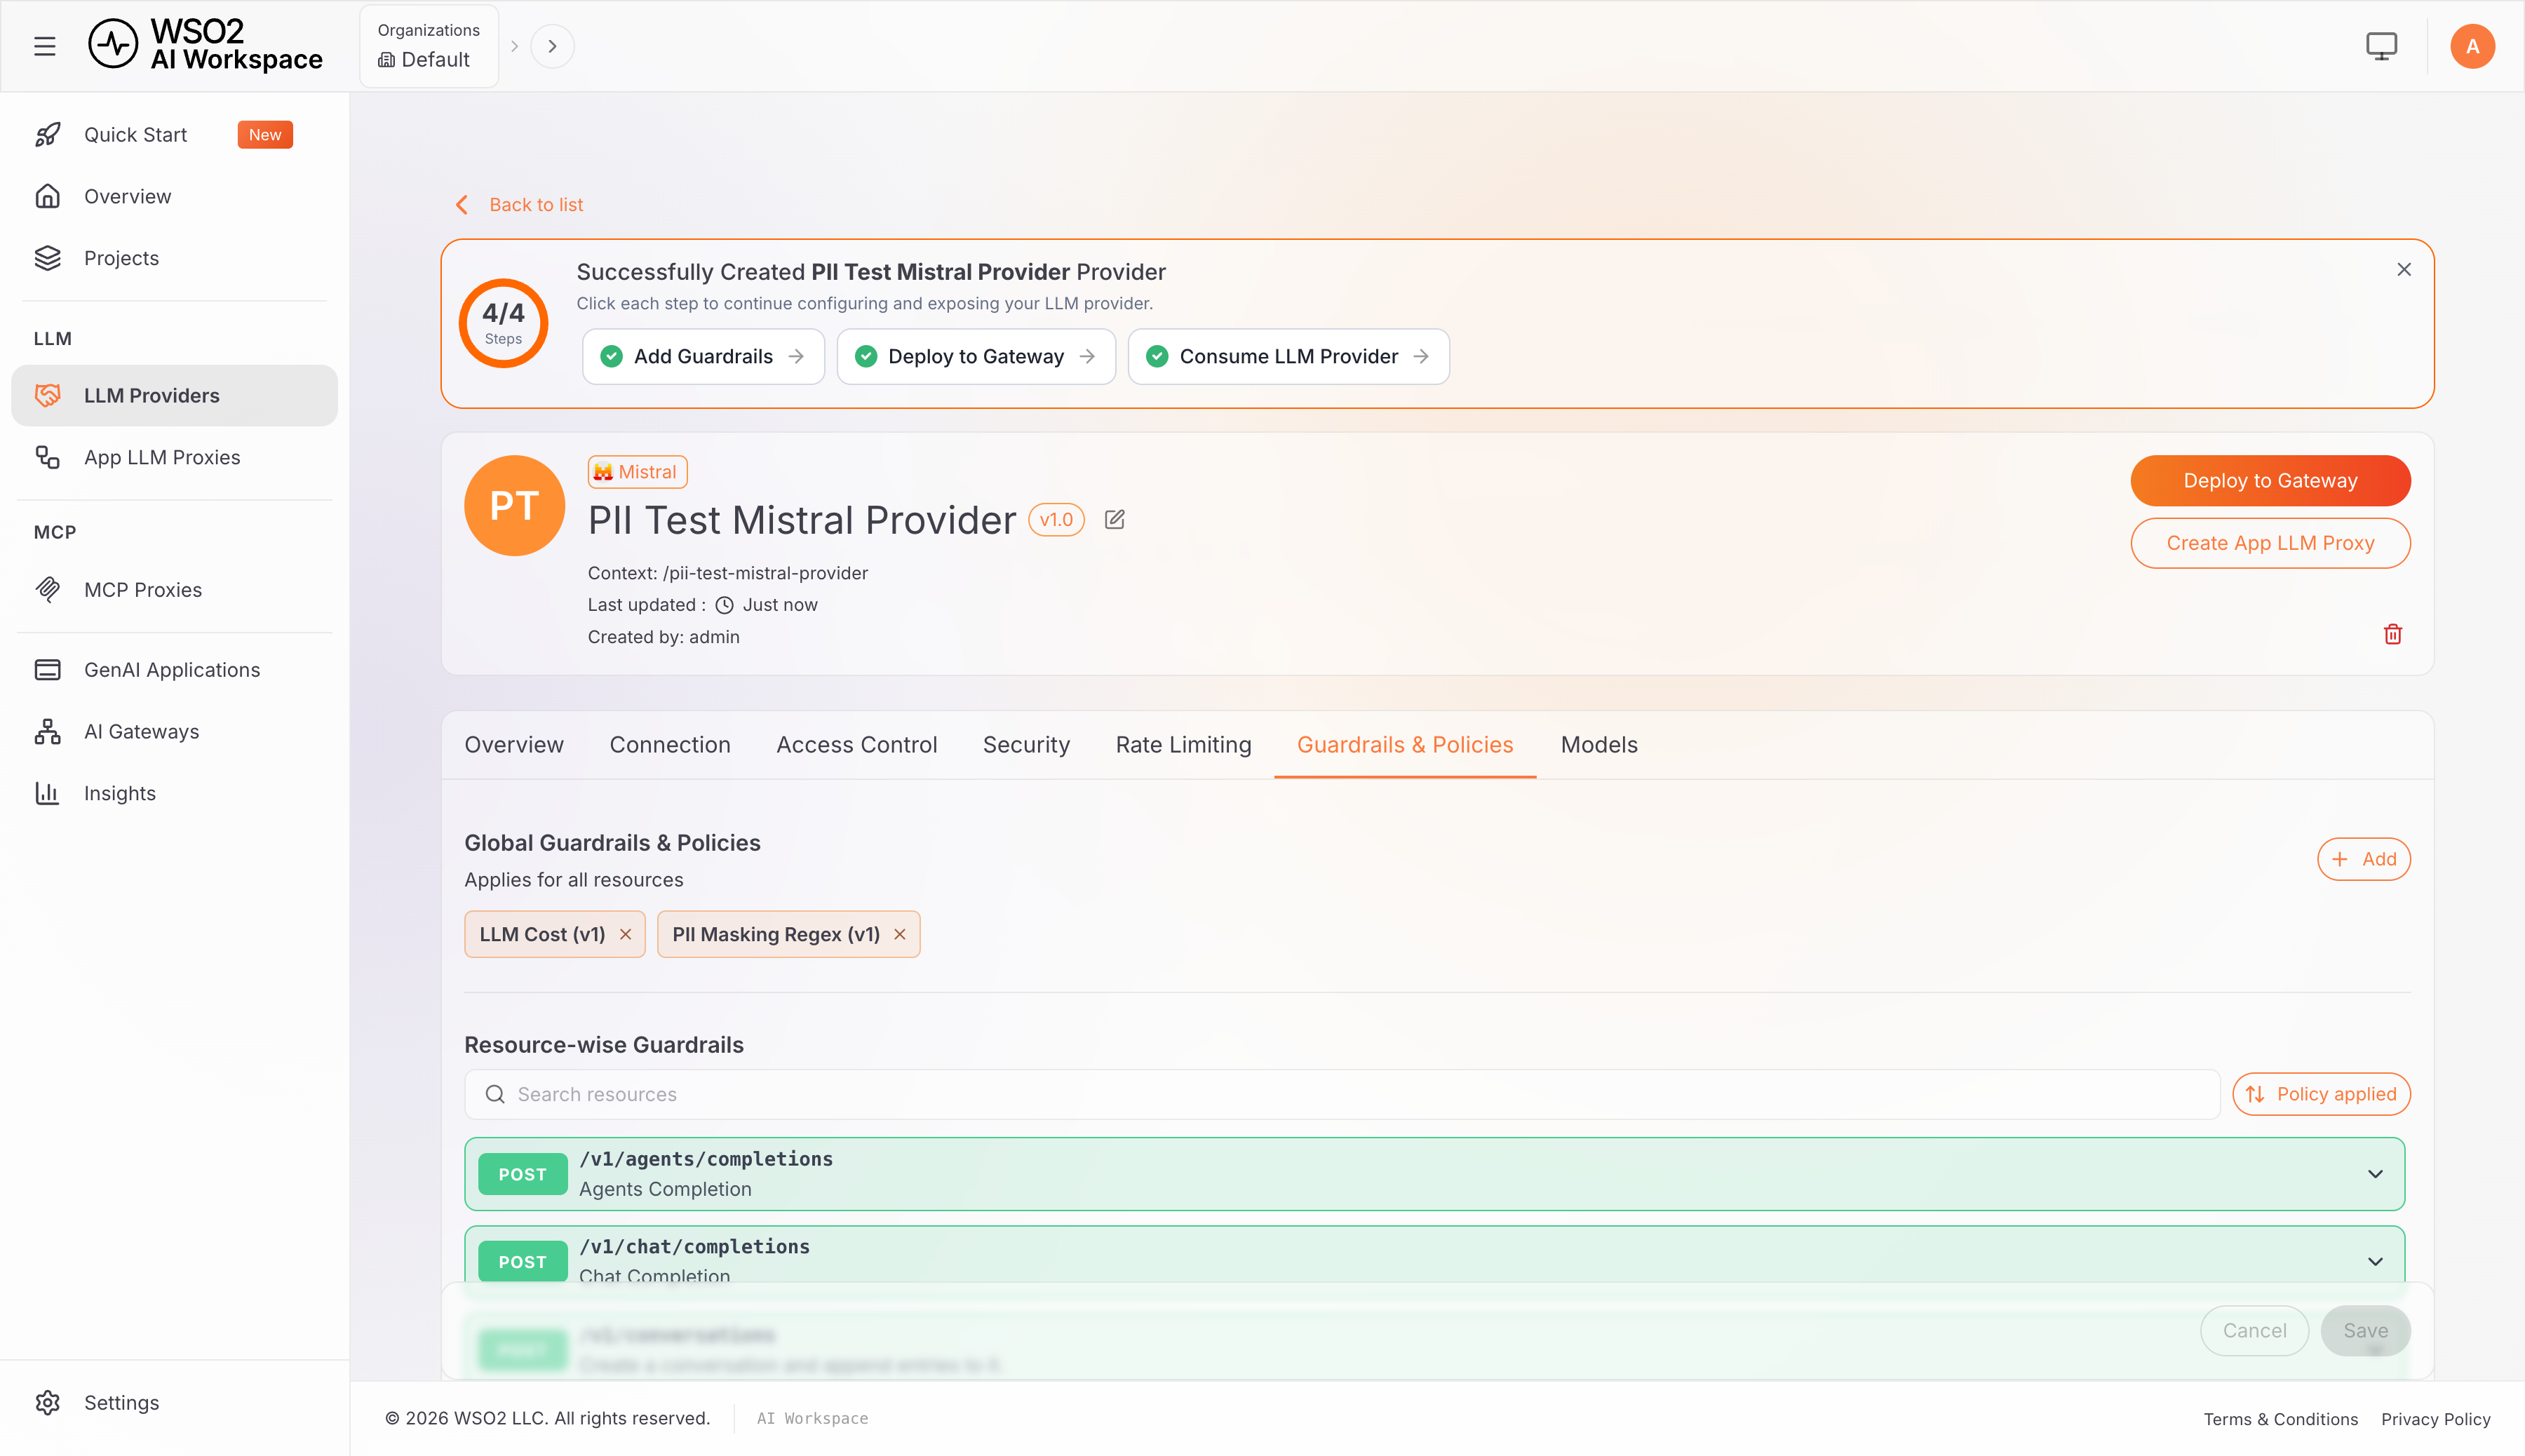Image resolution: width=2525 pixels, height=1456 pixels.
Task: Open the monitor display icon in header
Action: tap(2381, 46)
